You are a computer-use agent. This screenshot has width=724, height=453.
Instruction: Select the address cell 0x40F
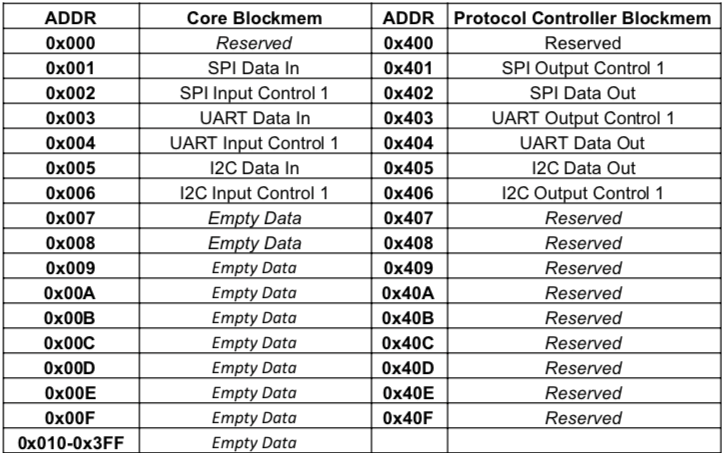point(407,416)
